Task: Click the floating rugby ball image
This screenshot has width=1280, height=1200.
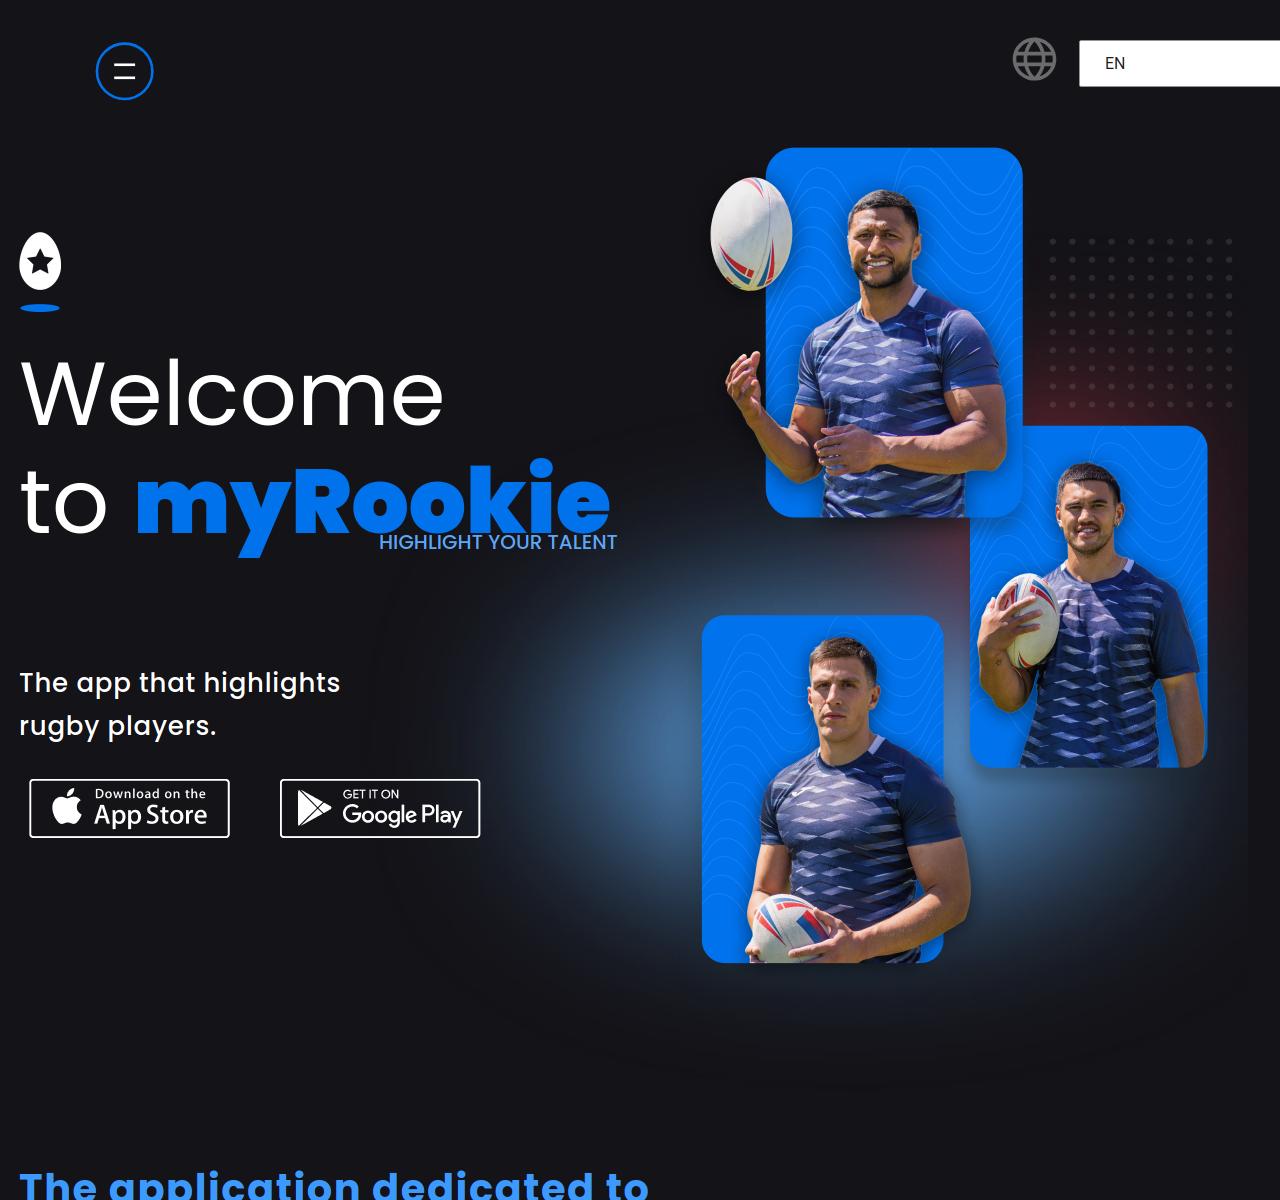Action: coord(751,234)
